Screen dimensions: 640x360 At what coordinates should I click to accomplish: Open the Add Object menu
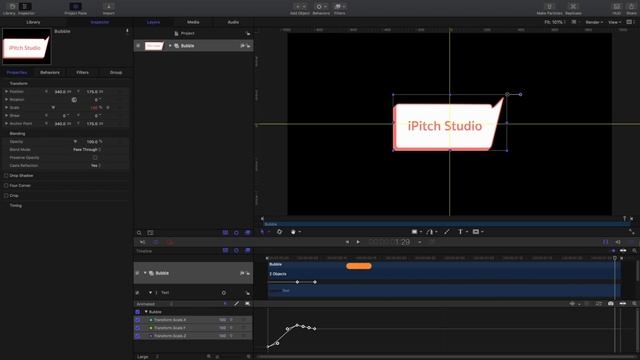300,8
